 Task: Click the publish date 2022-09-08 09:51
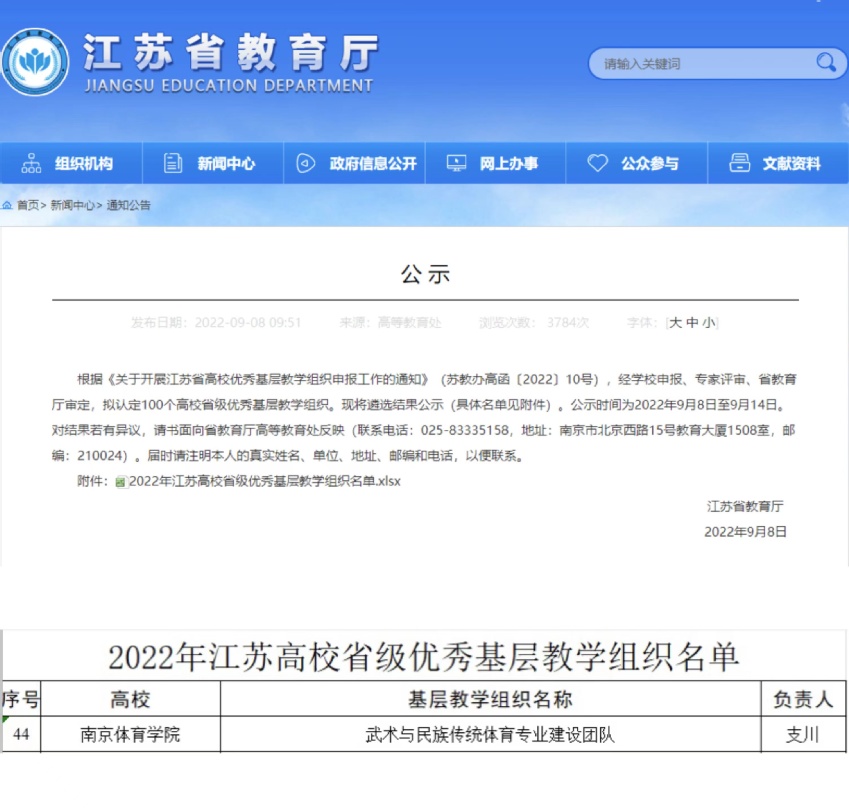click(x=247, y=323)
